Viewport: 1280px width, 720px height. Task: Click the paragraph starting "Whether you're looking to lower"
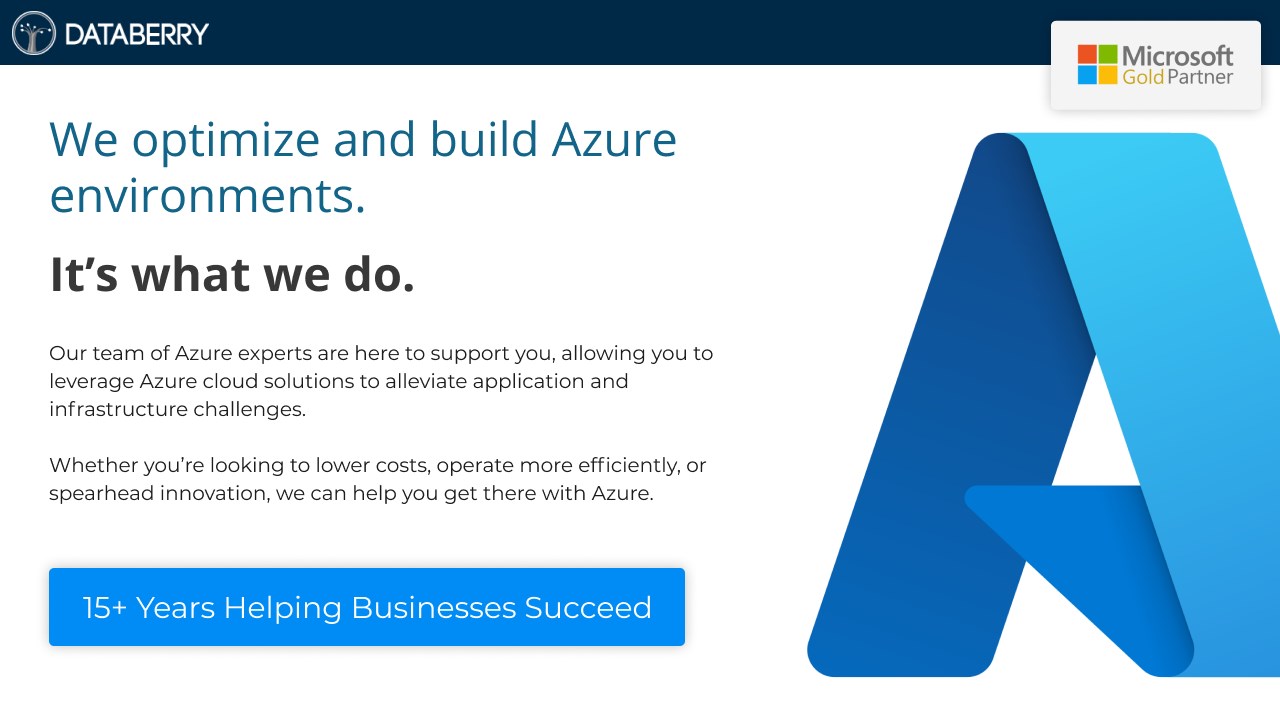(378, 479)
